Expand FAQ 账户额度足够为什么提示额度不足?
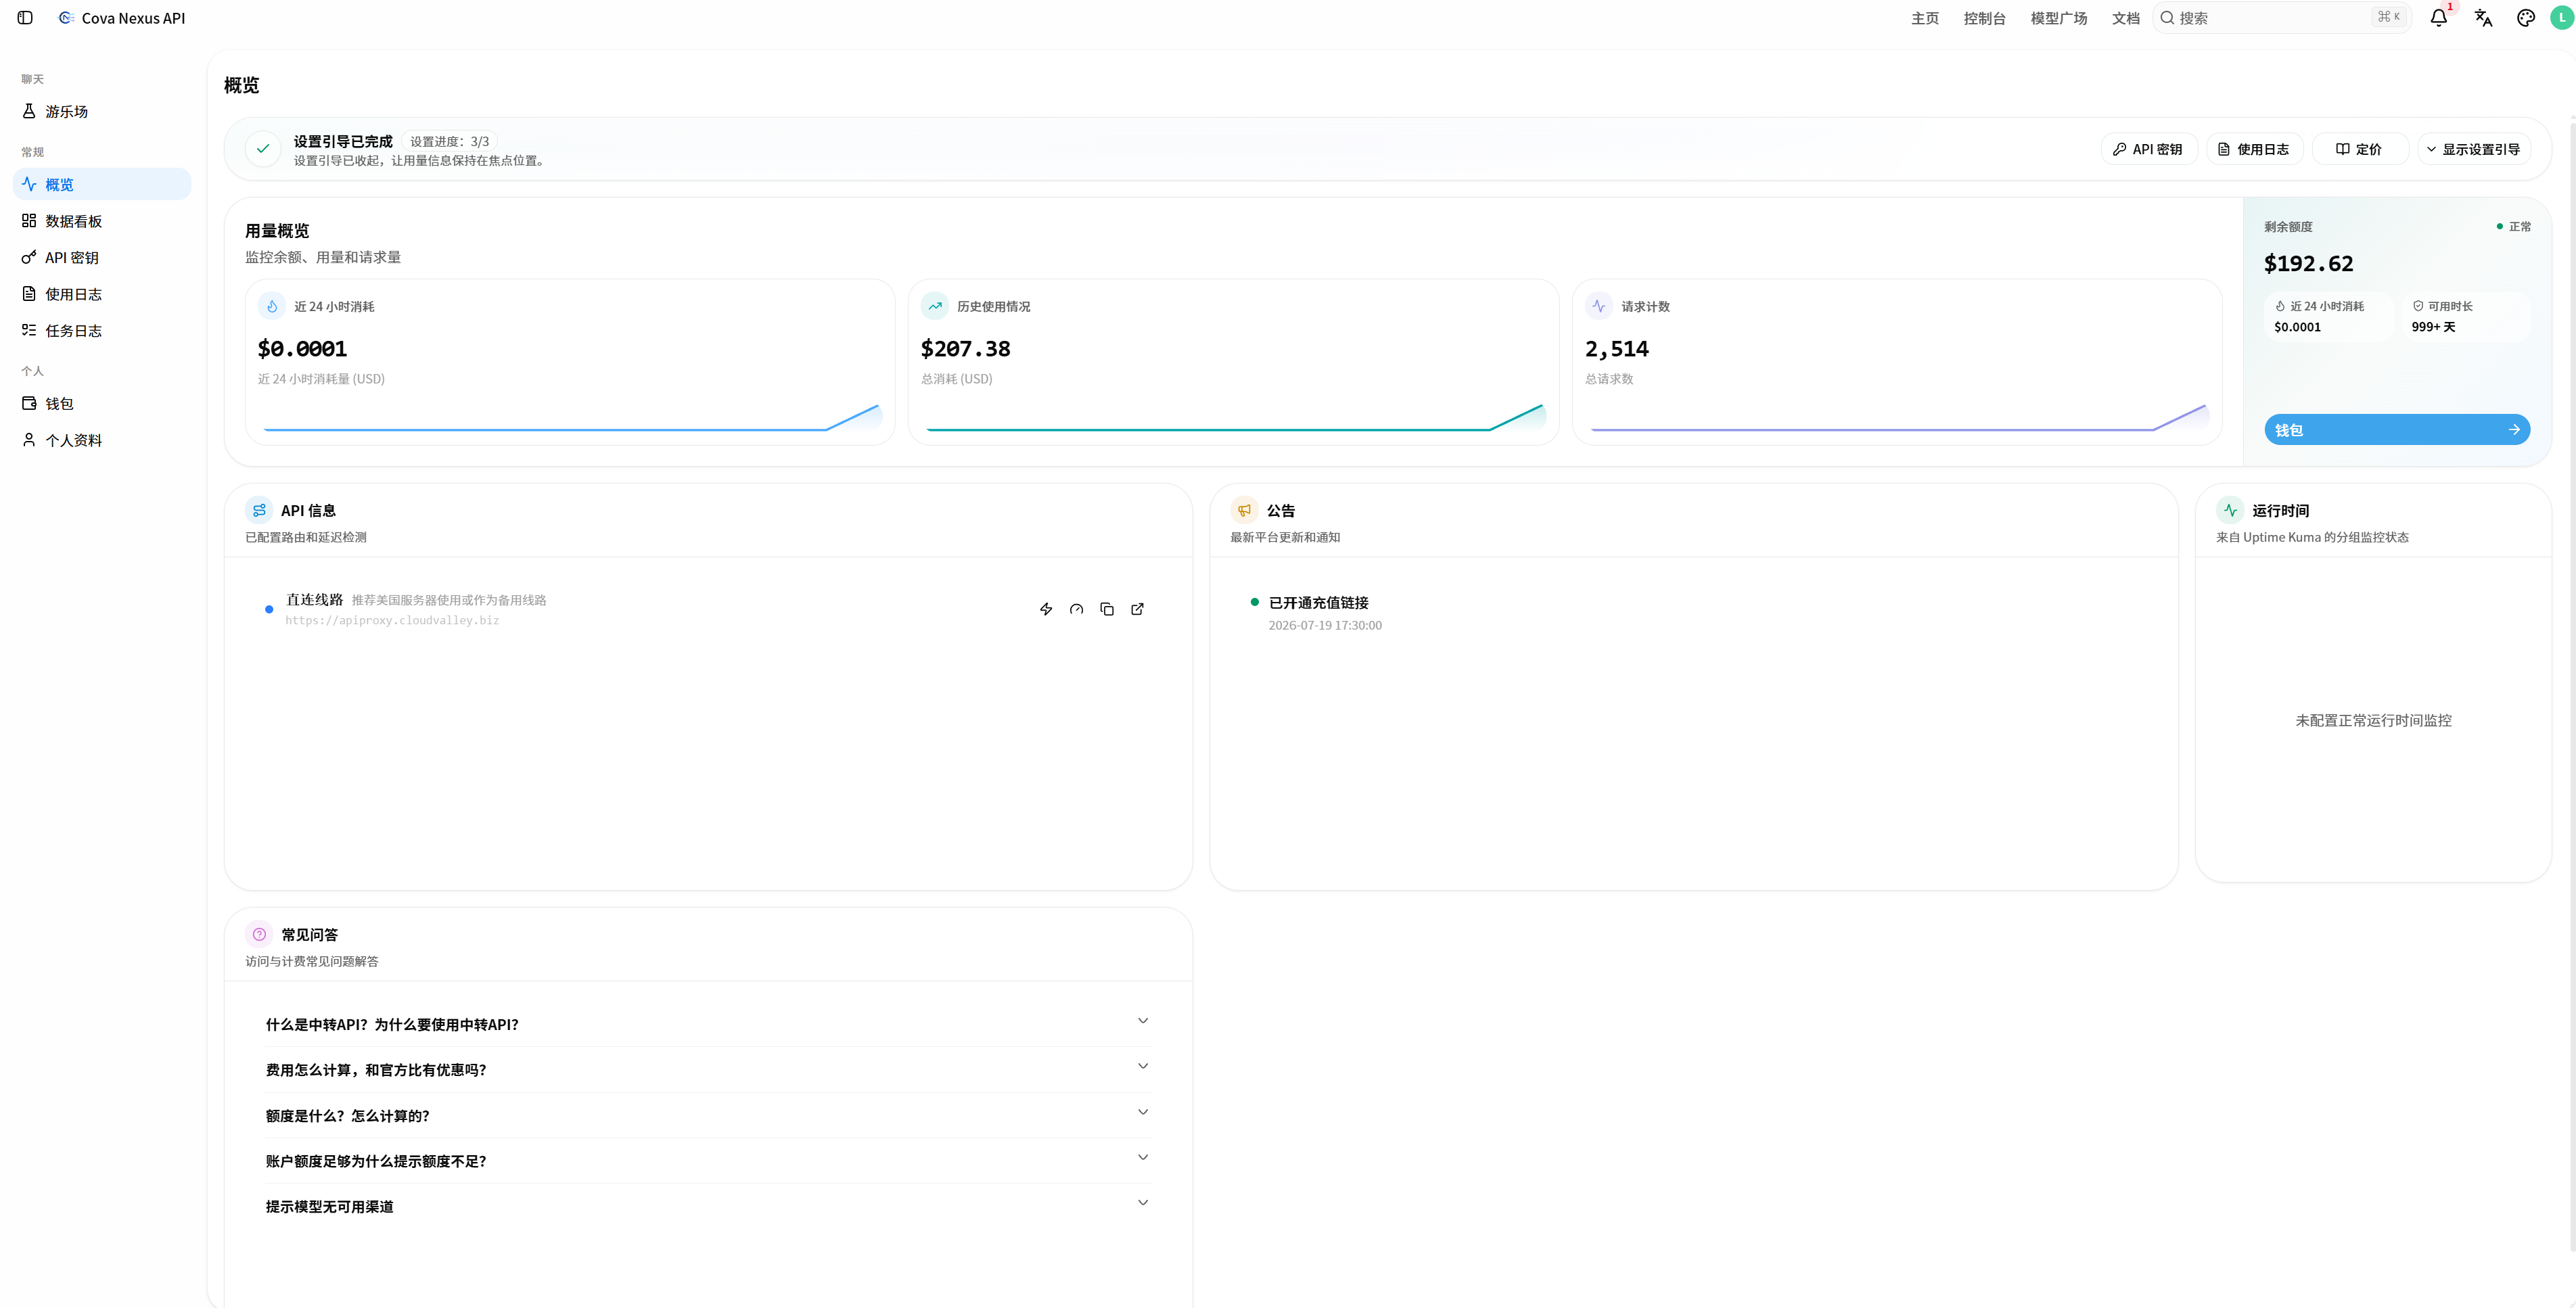The width and height of the screenshot is (2576, 1308). pyautogui.click(x=708, y=1160)
